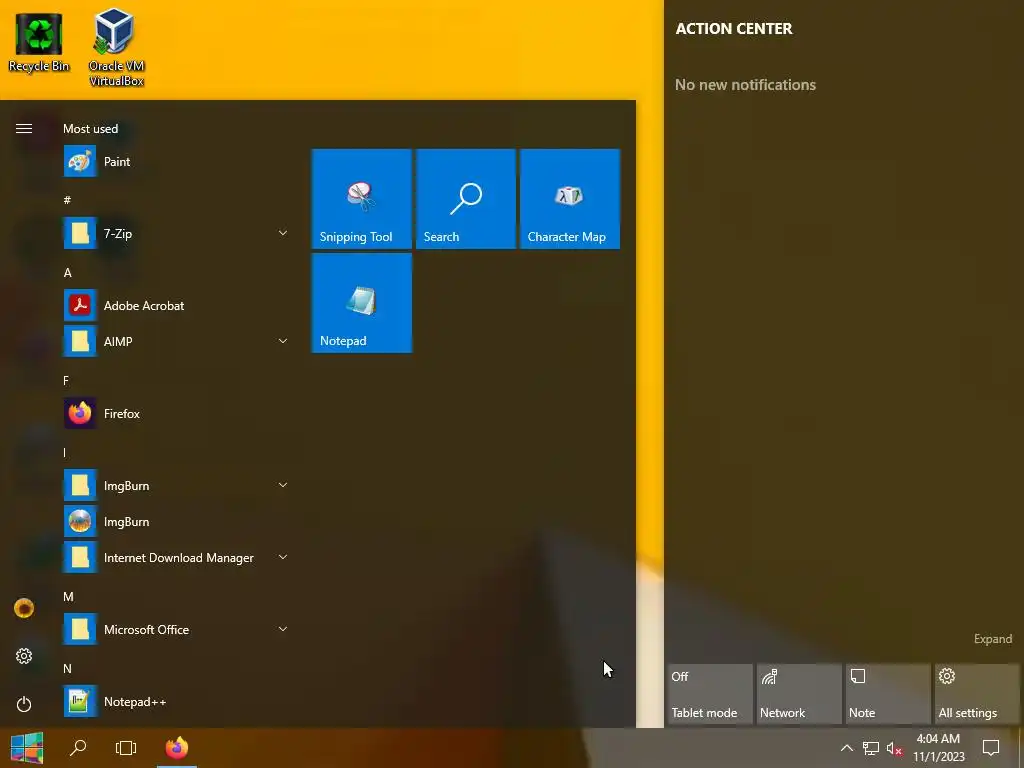Open All settings quick action

[977, 694]
